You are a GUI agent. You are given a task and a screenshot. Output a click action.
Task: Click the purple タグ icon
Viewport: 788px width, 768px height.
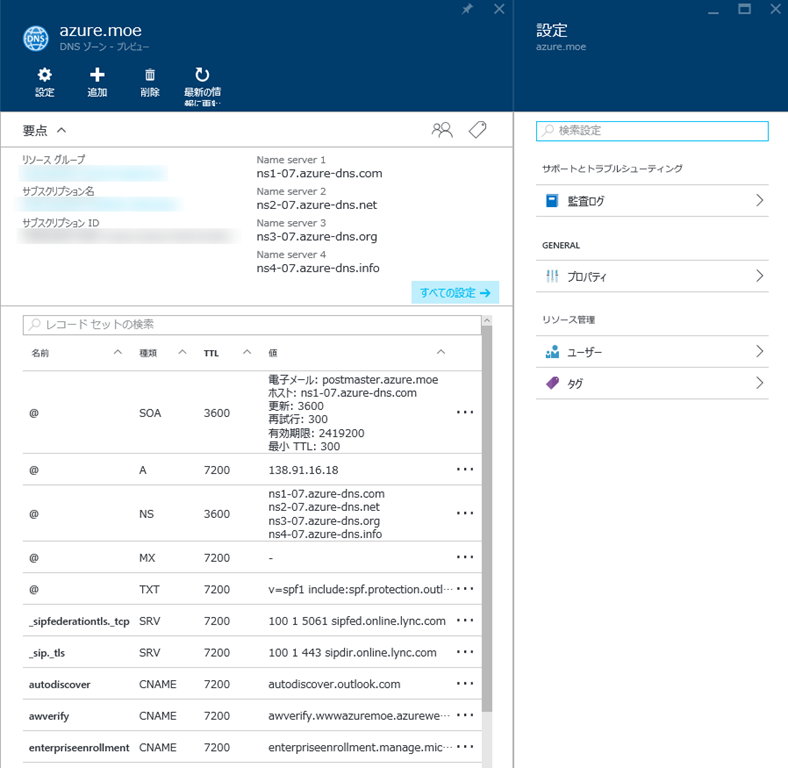pyautogui.click(x=552, y=383)
